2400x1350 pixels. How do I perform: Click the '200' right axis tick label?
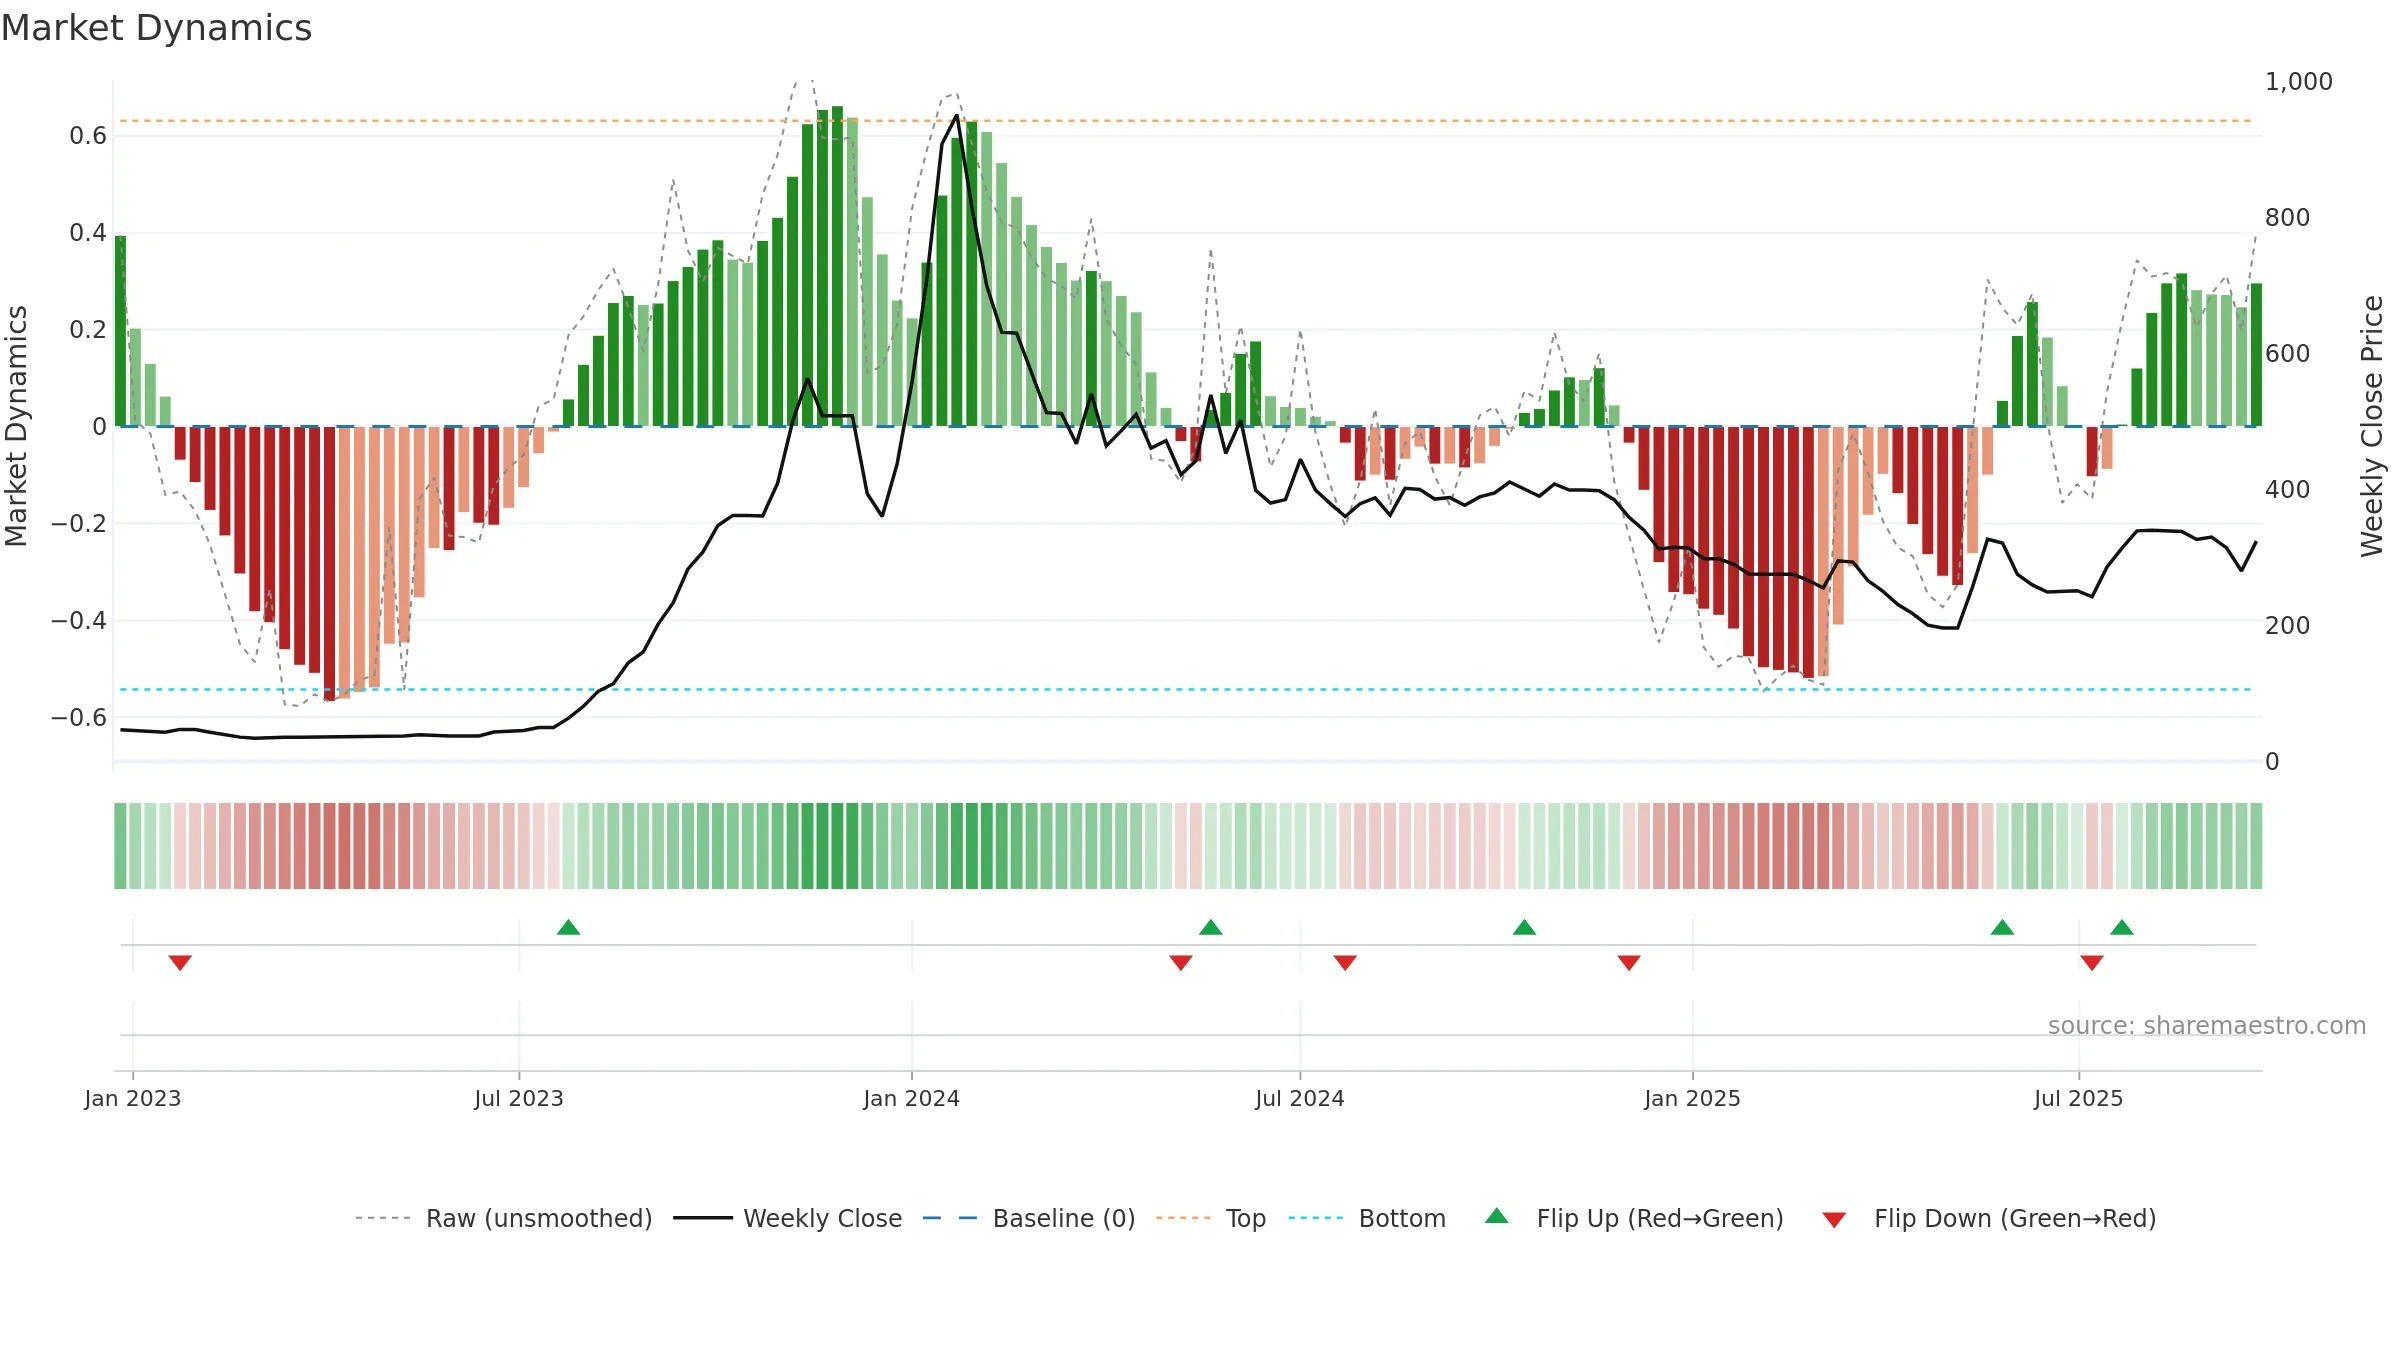coord(2287,626)
